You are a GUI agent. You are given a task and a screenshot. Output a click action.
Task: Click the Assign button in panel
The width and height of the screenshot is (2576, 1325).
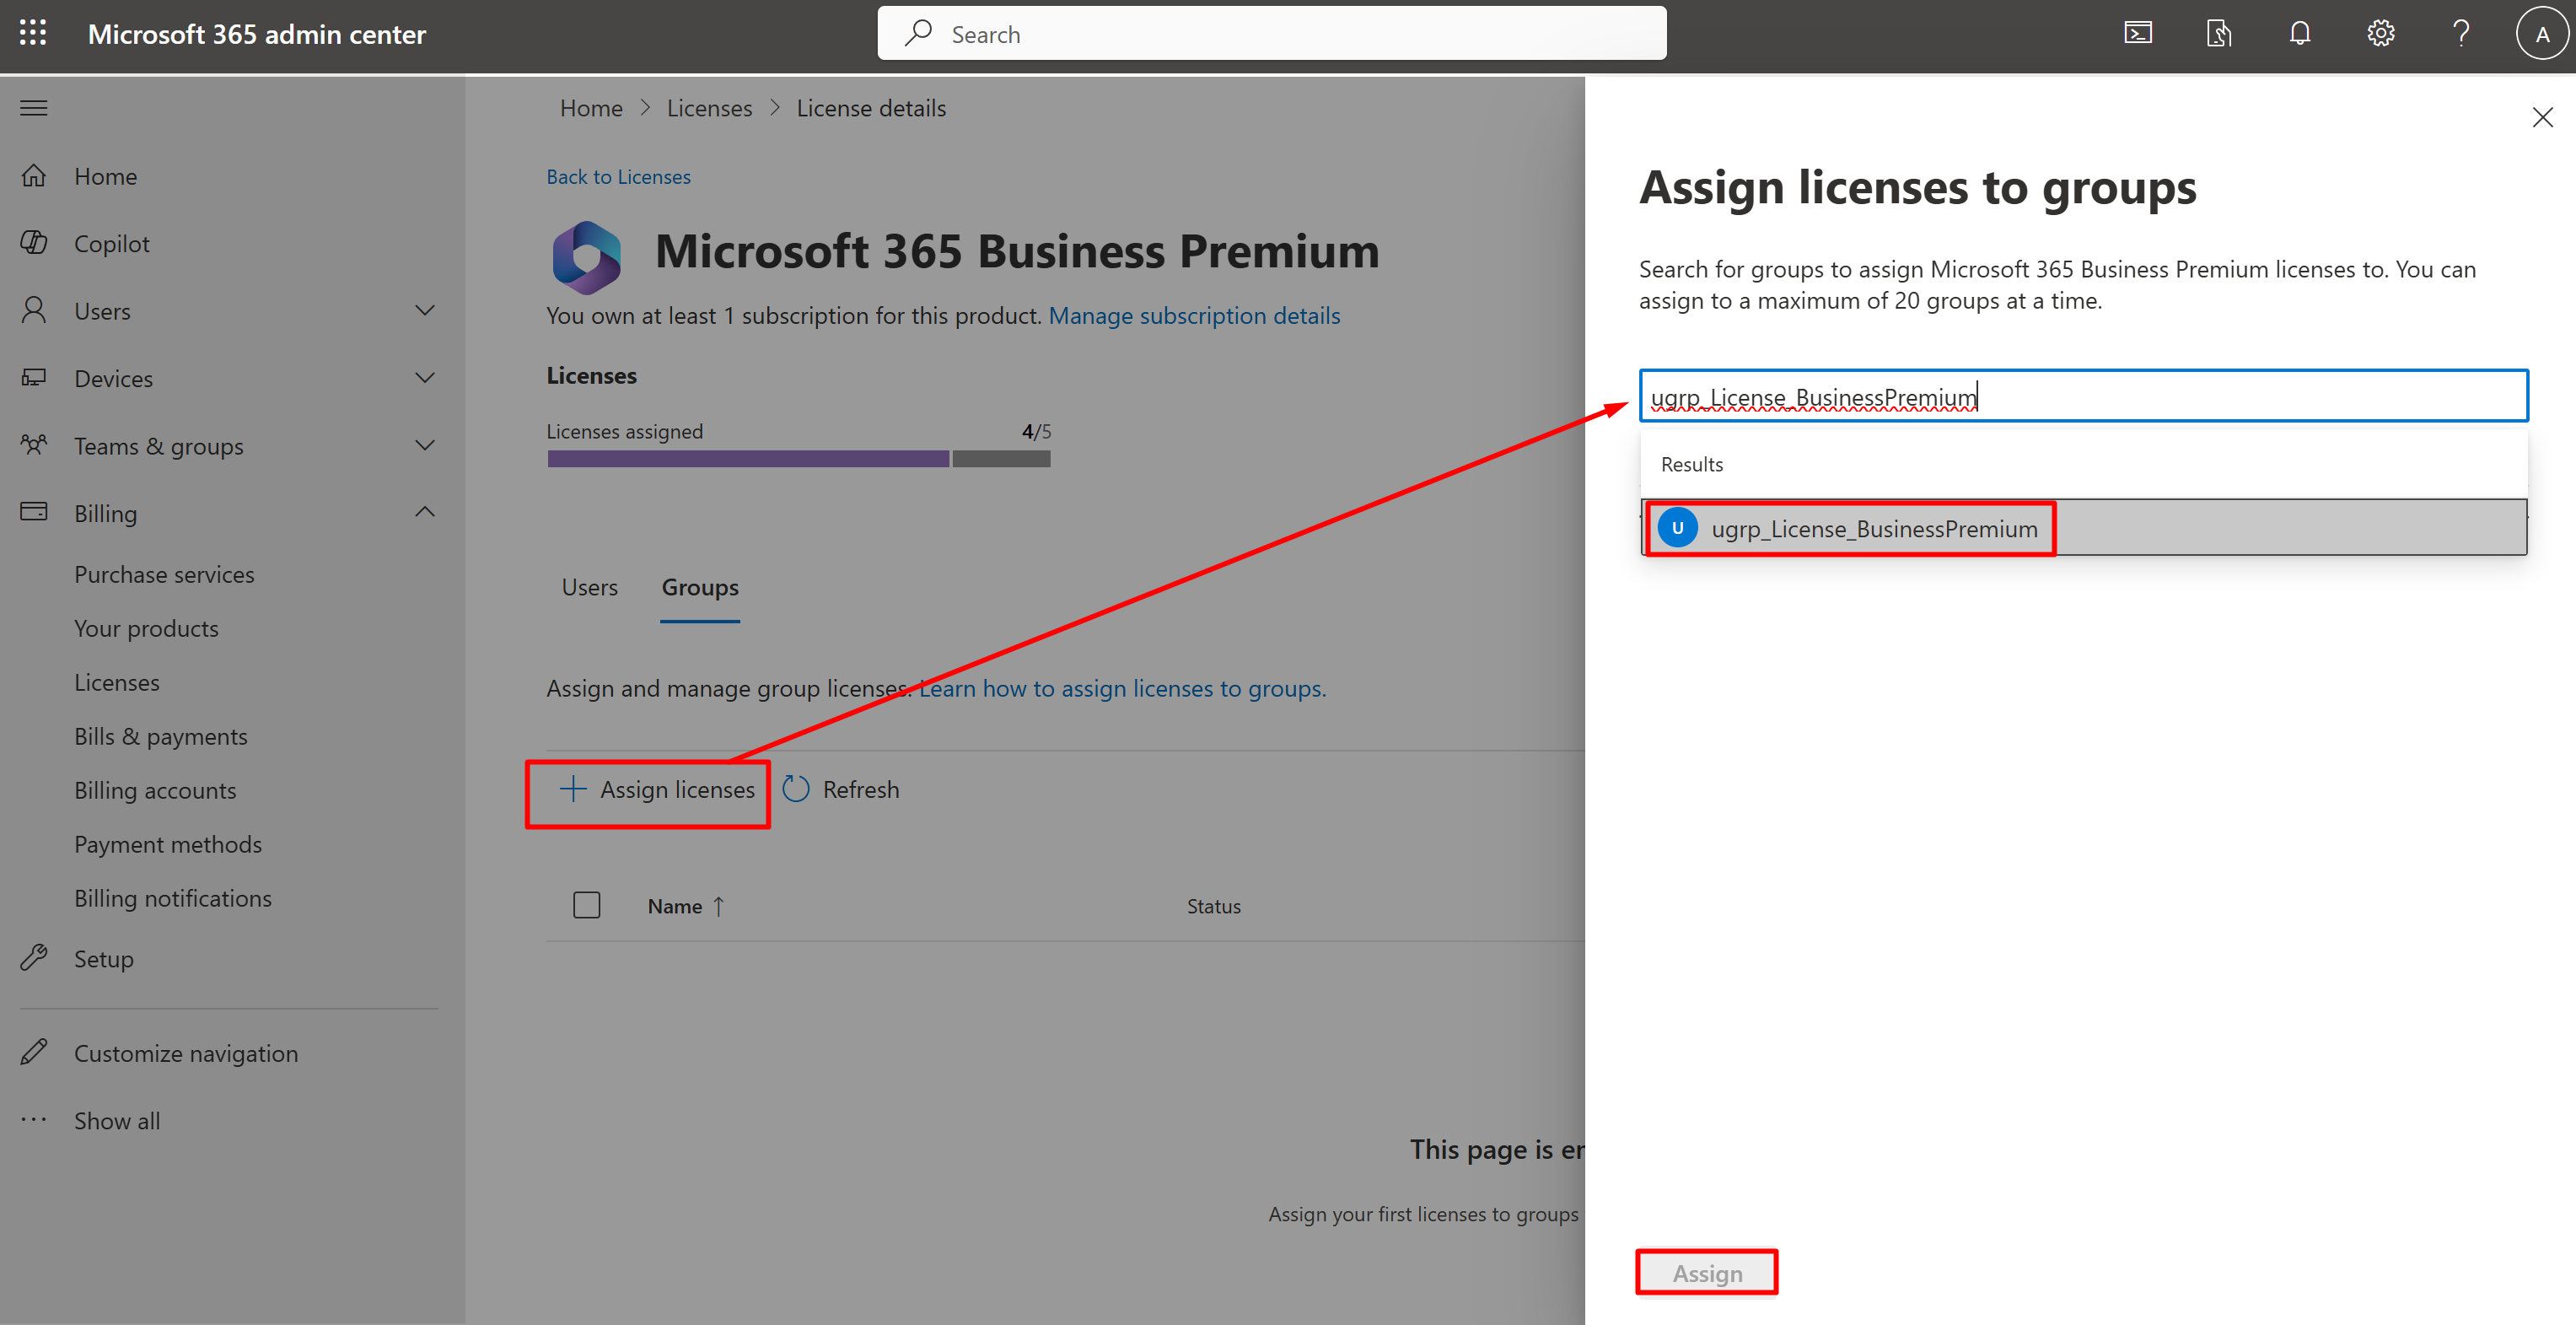click(1707, 1273)
